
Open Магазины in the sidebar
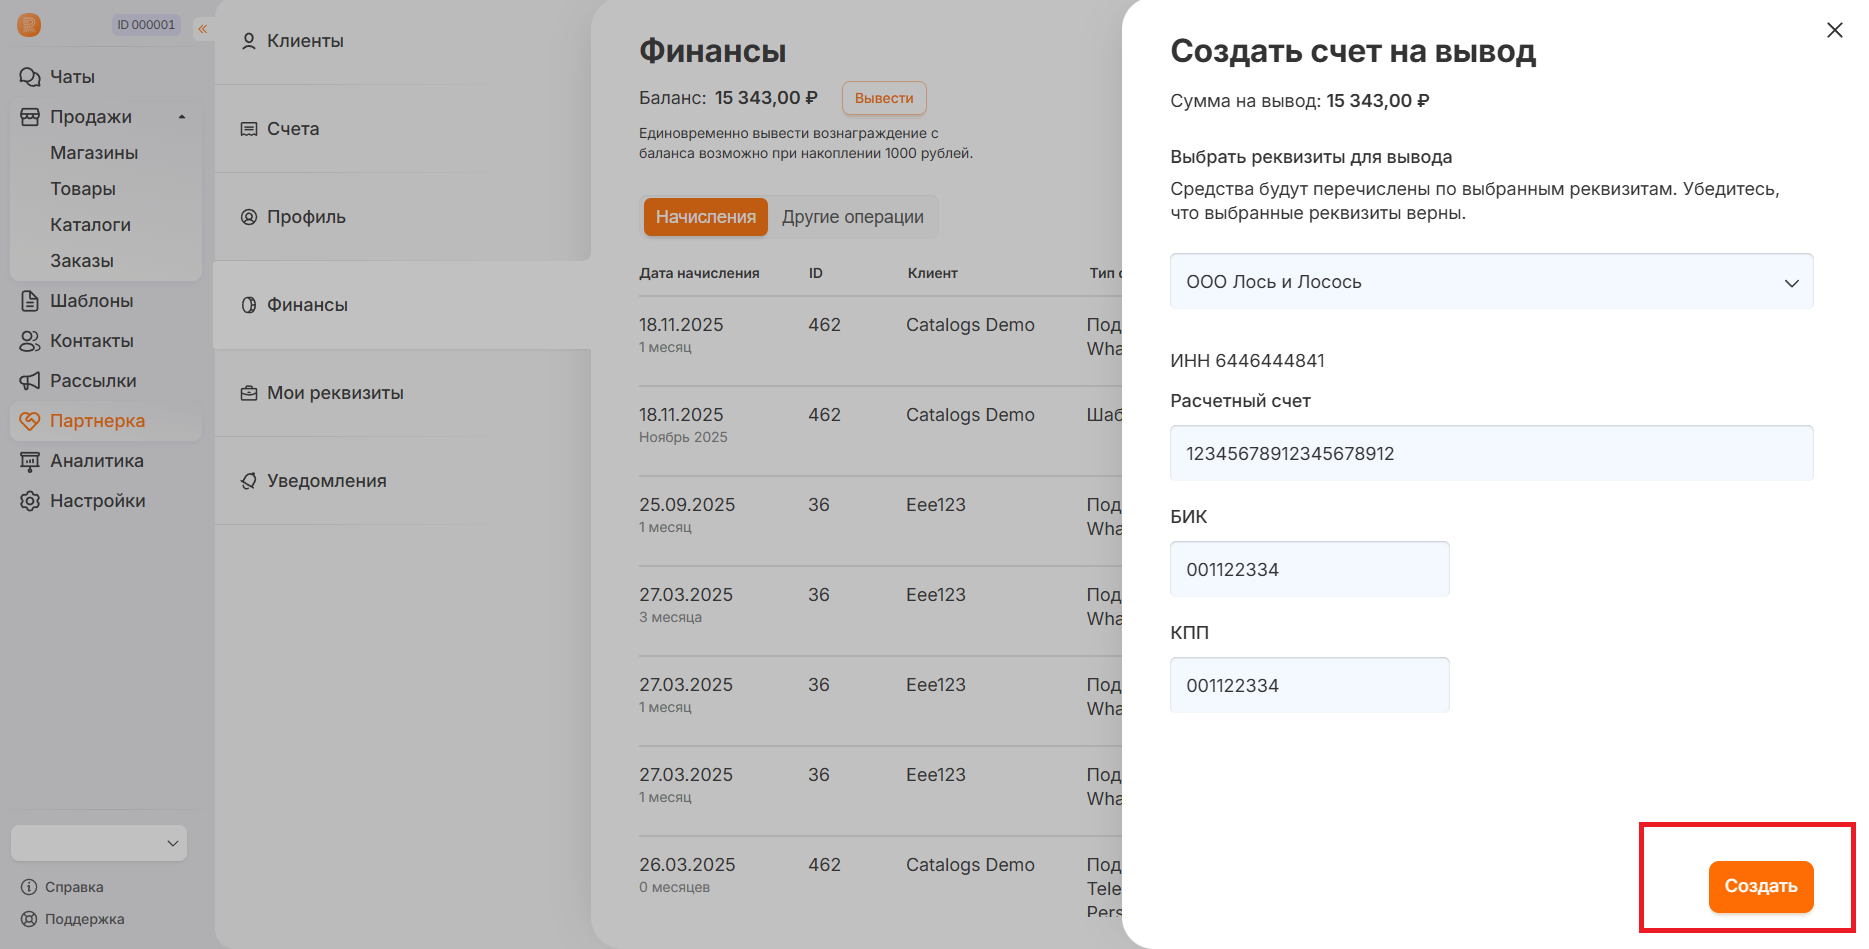pos(94,153)
